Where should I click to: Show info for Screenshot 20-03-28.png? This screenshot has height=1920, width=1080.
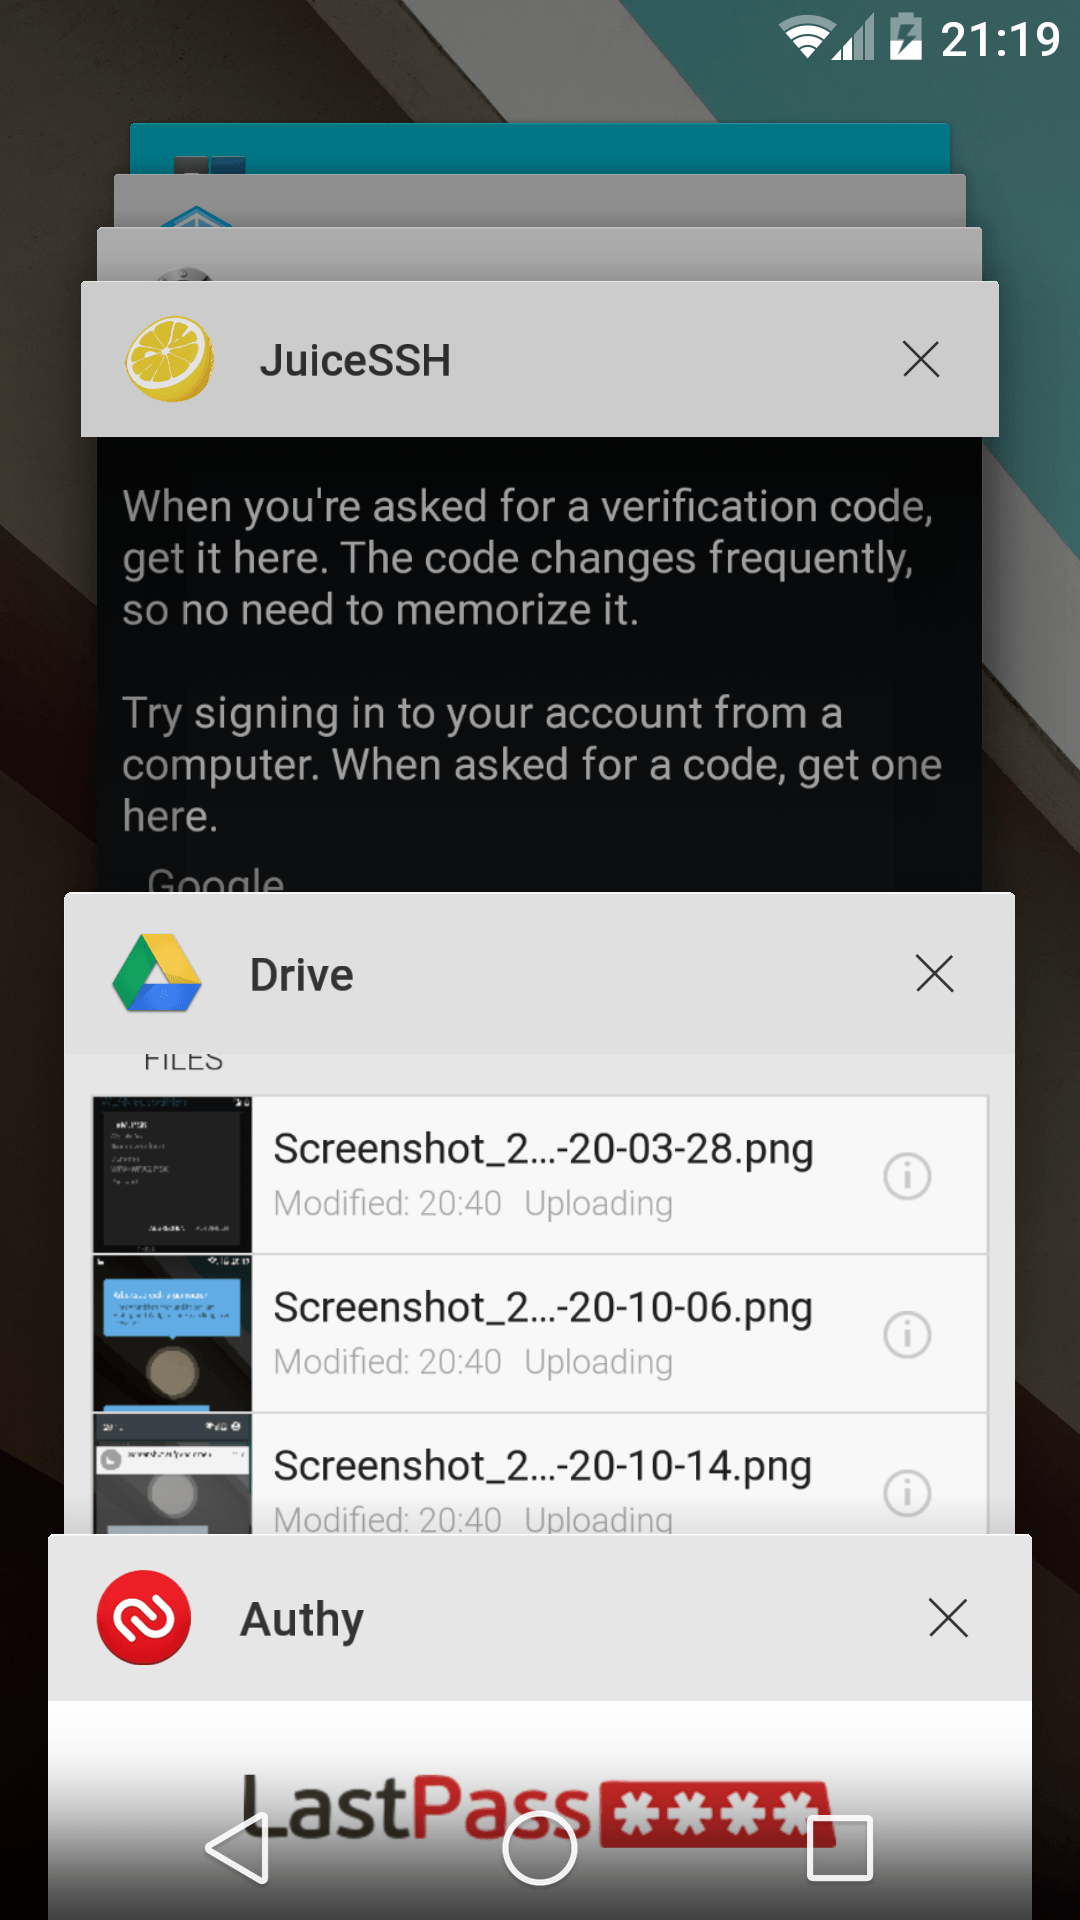coord(907,1176)
